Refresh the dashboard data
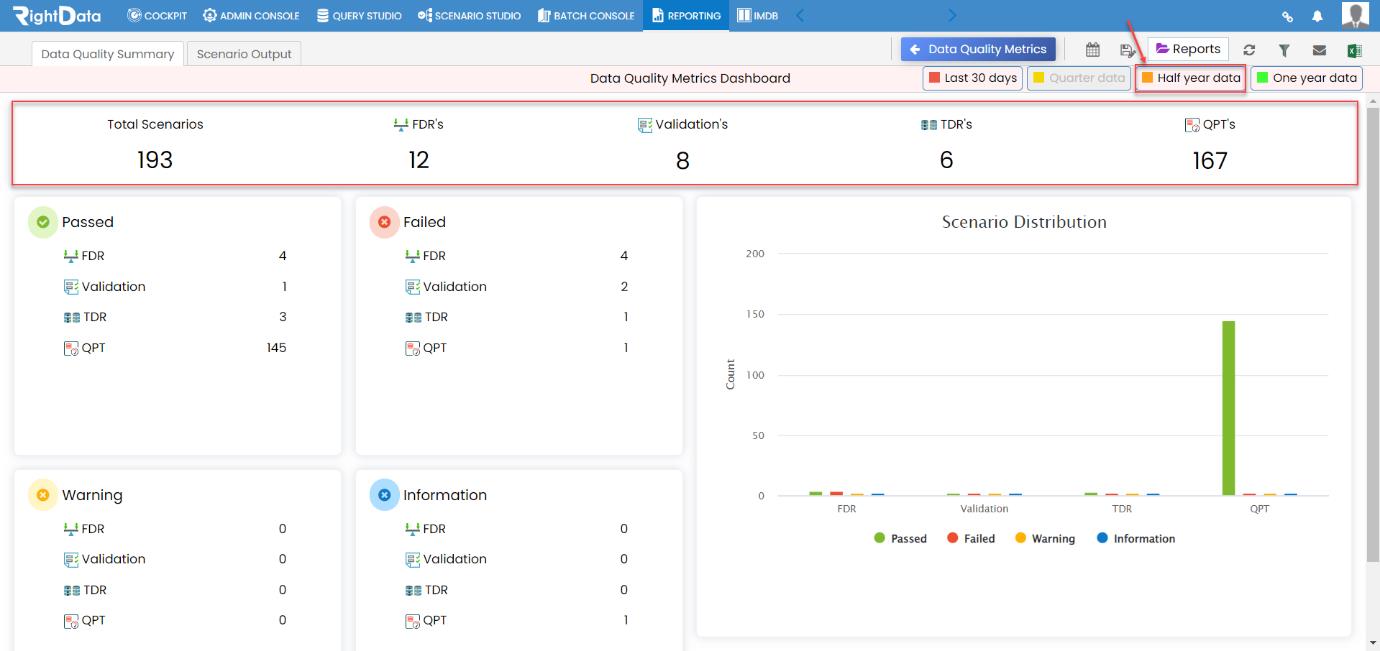 coord(1249,50)
